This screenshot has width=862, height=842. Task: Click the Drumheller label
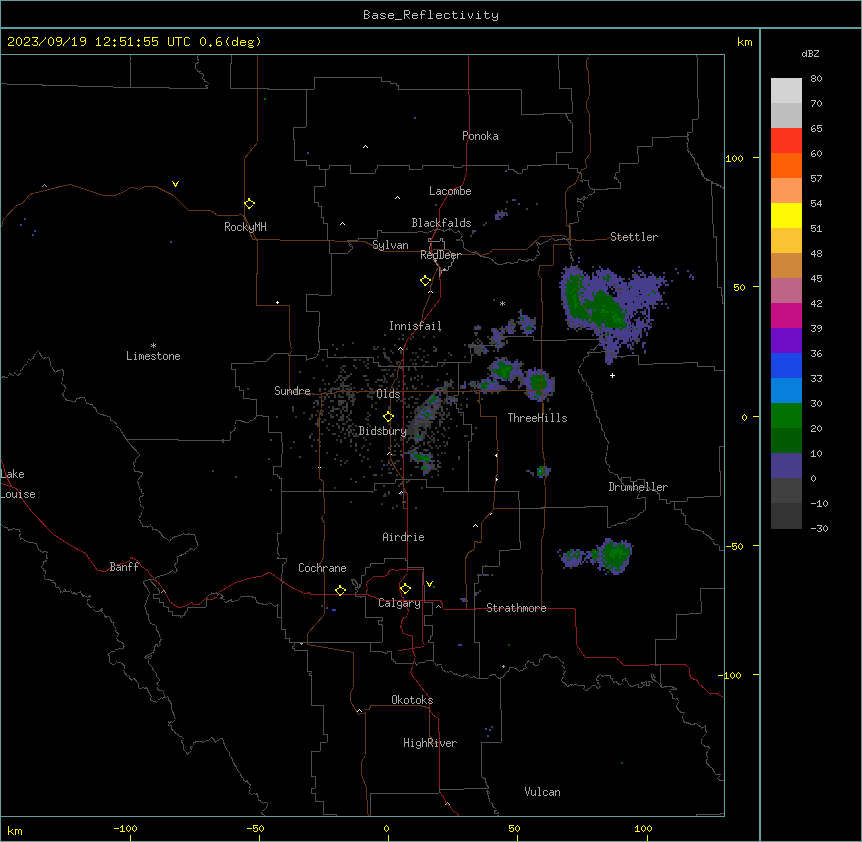pos(638,487)
